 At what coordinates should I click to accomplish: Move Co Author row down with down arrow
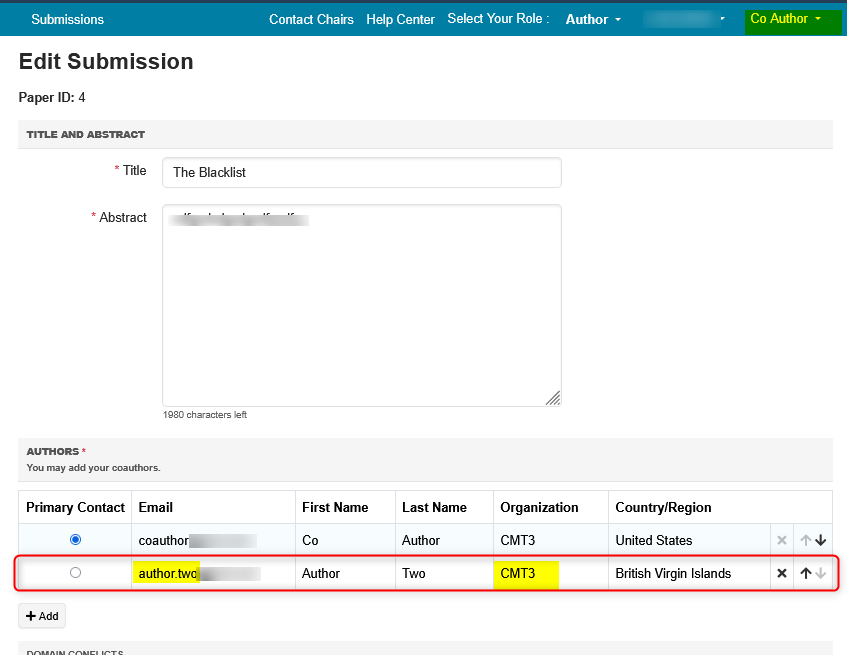pyautogui.click(x=821, y=540)
